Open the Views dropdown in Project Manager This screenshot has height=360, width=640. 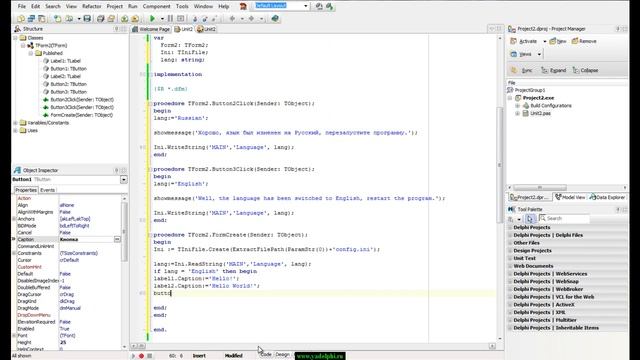point(539,54)
